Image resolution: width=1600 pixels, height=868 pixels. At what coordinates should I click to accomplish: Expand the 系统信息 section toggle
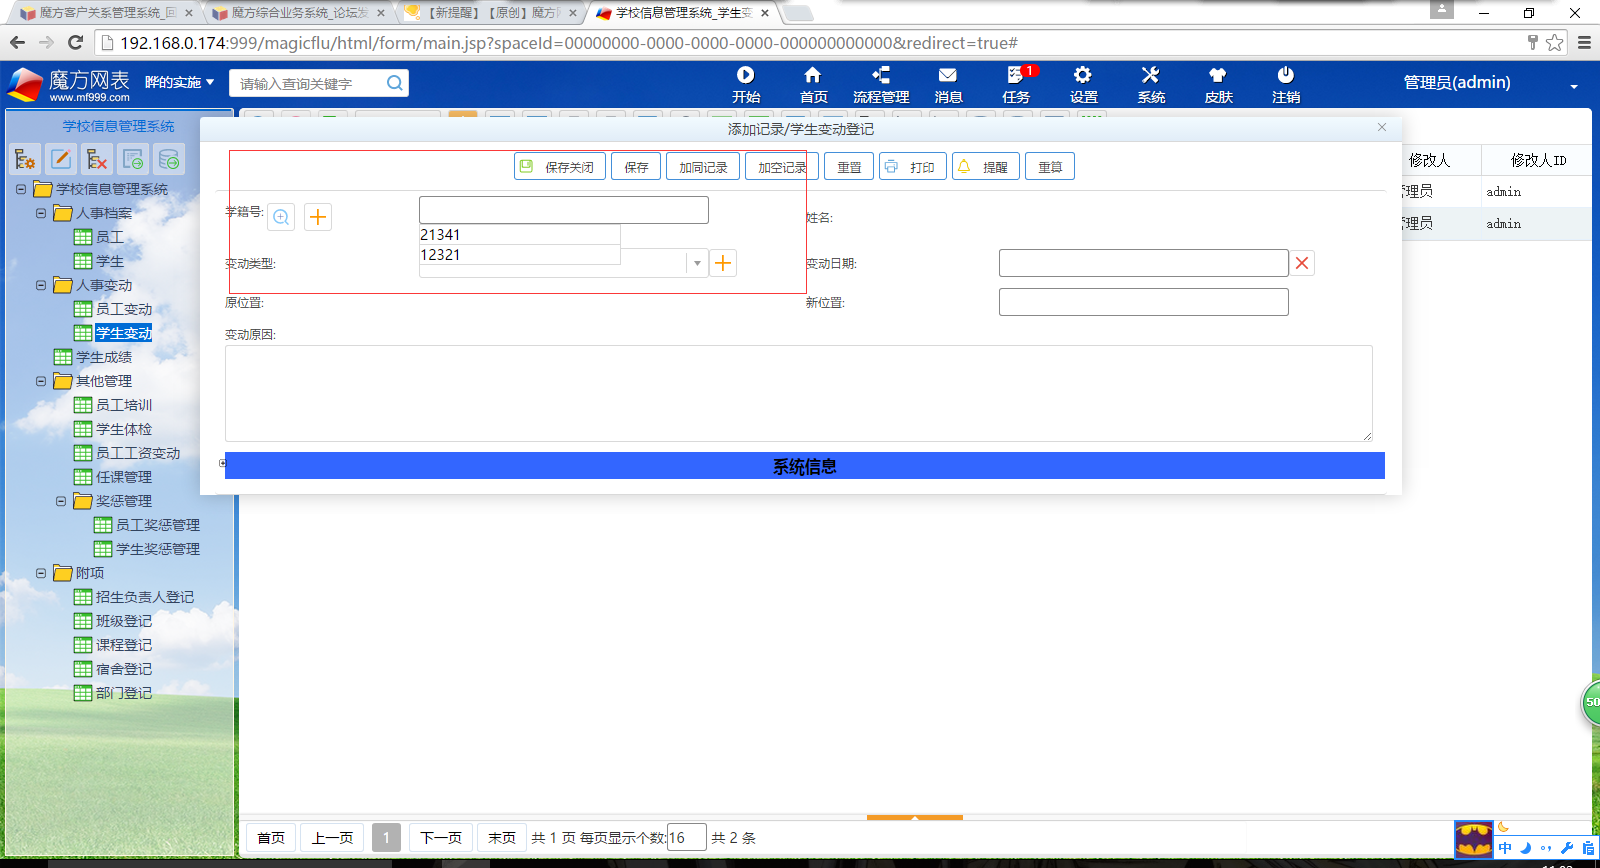pos(222,463)
